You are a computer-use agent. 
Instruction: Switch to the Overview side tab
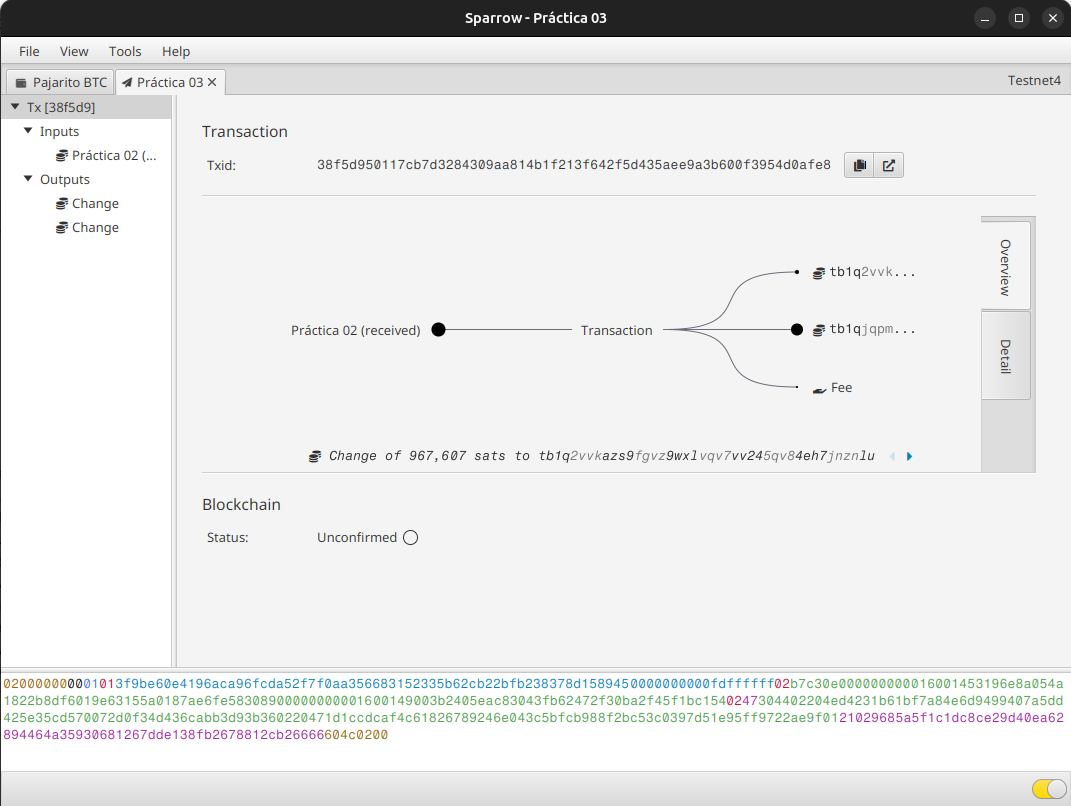[1005, 267]
